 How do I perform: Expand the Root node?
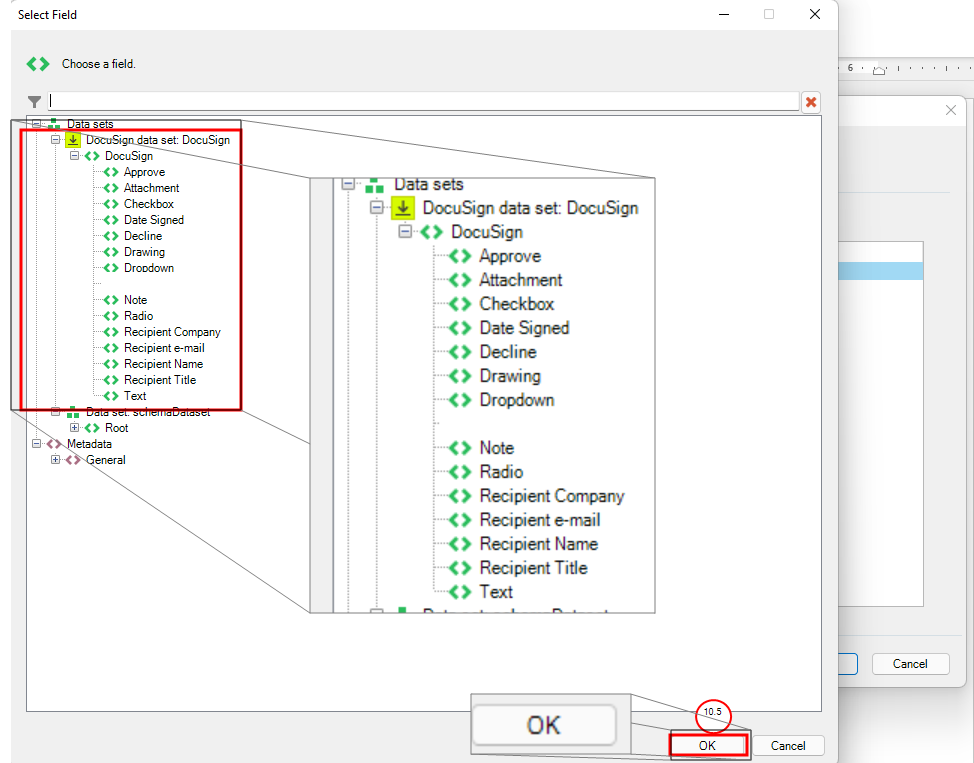[75, 427]
